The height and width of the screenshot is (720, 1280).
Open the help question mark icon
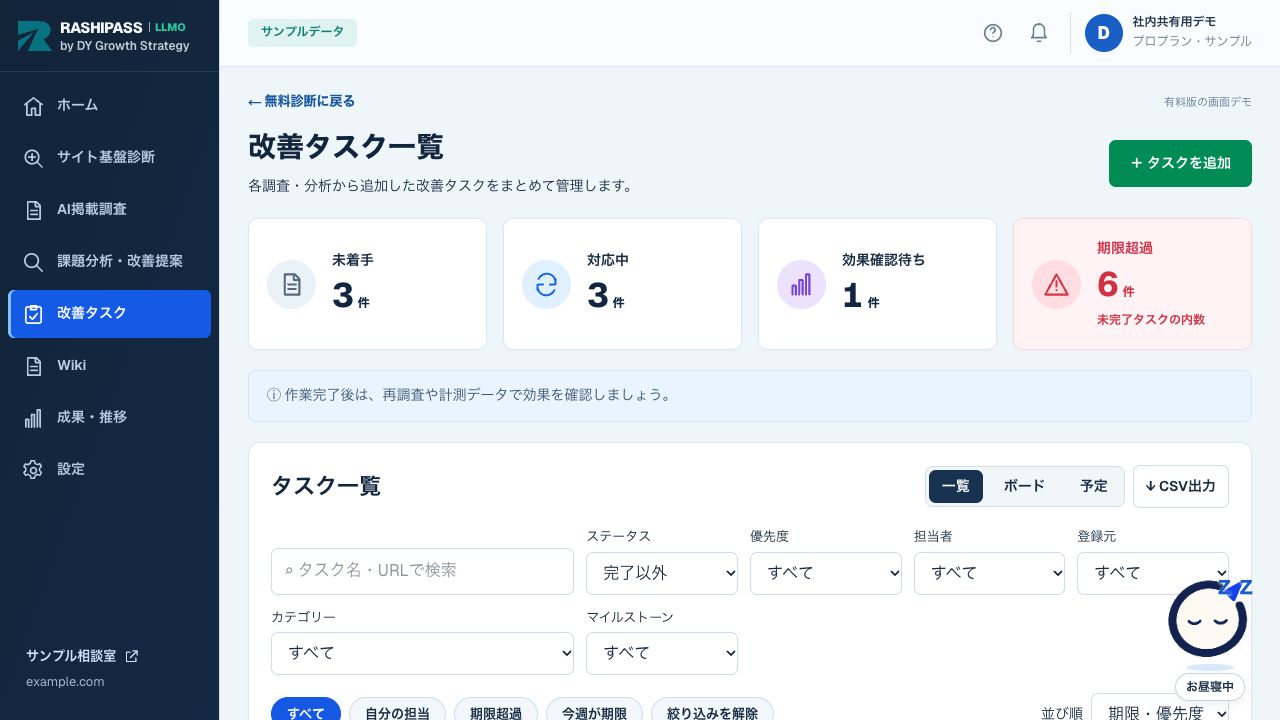[x=993, y=33]
